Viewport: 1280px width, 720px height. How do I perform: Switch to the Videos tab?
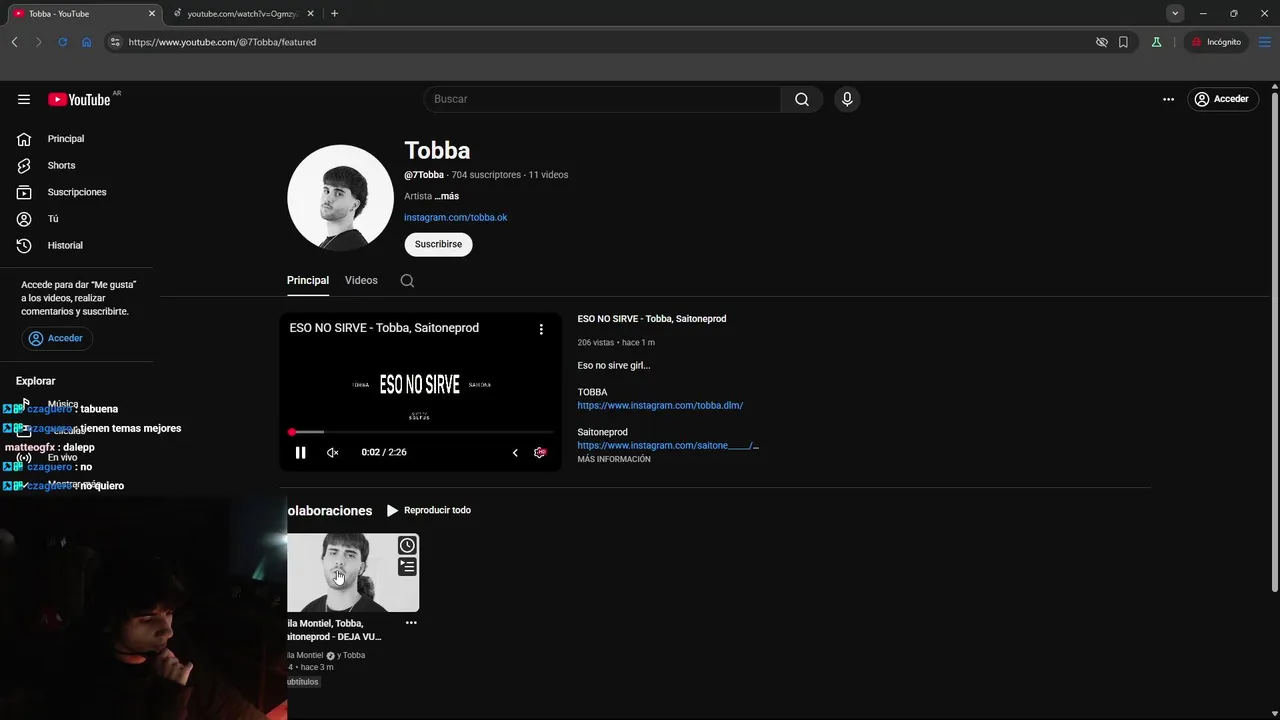point(361,281)
